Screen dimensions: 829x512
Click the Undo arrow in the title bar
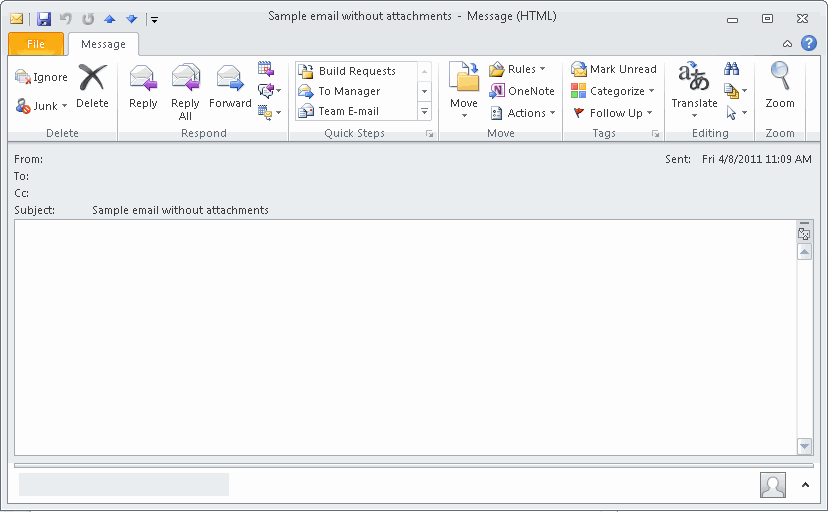tap(66, 19)
